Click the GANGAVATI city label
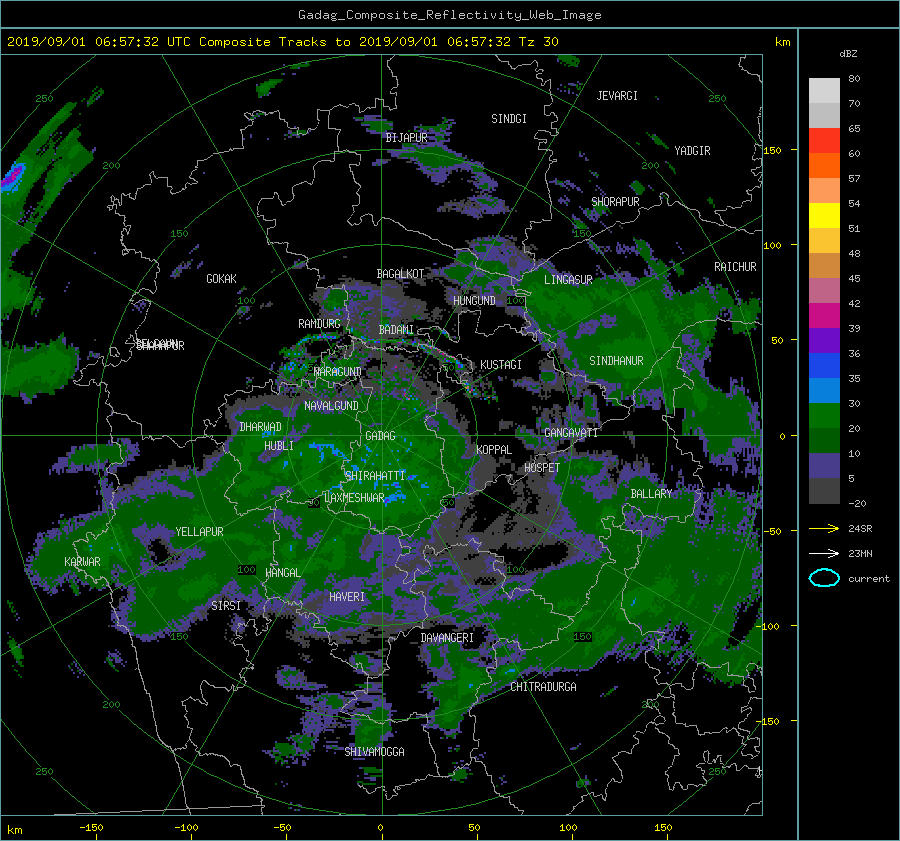The width and height of the screenshot is (900, 841). coord(571,432)
